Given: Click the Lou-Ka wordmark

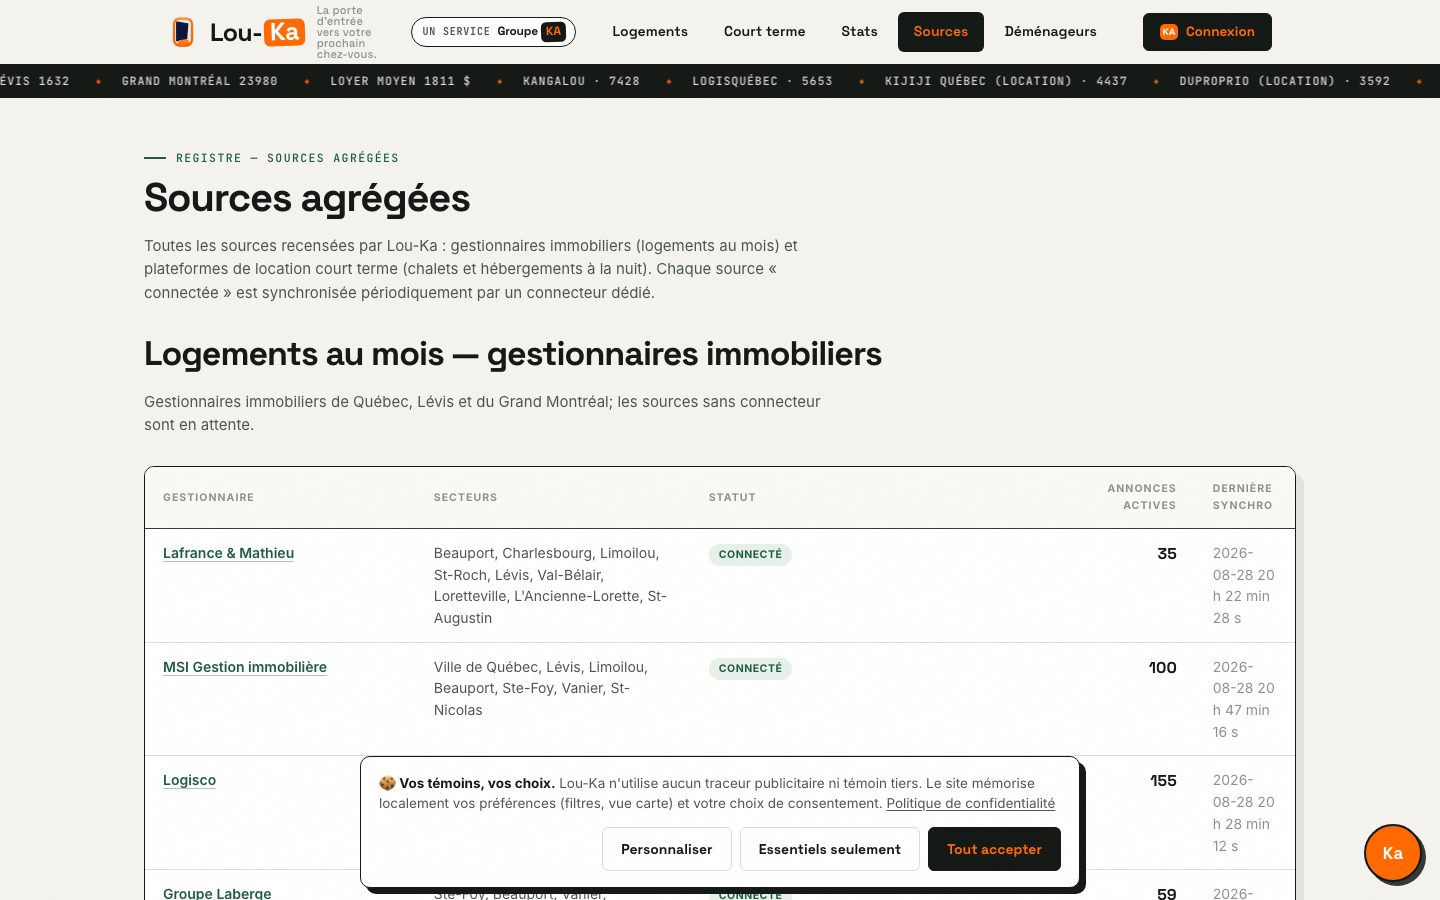Looking at the screenshot, I should (257, 32).
